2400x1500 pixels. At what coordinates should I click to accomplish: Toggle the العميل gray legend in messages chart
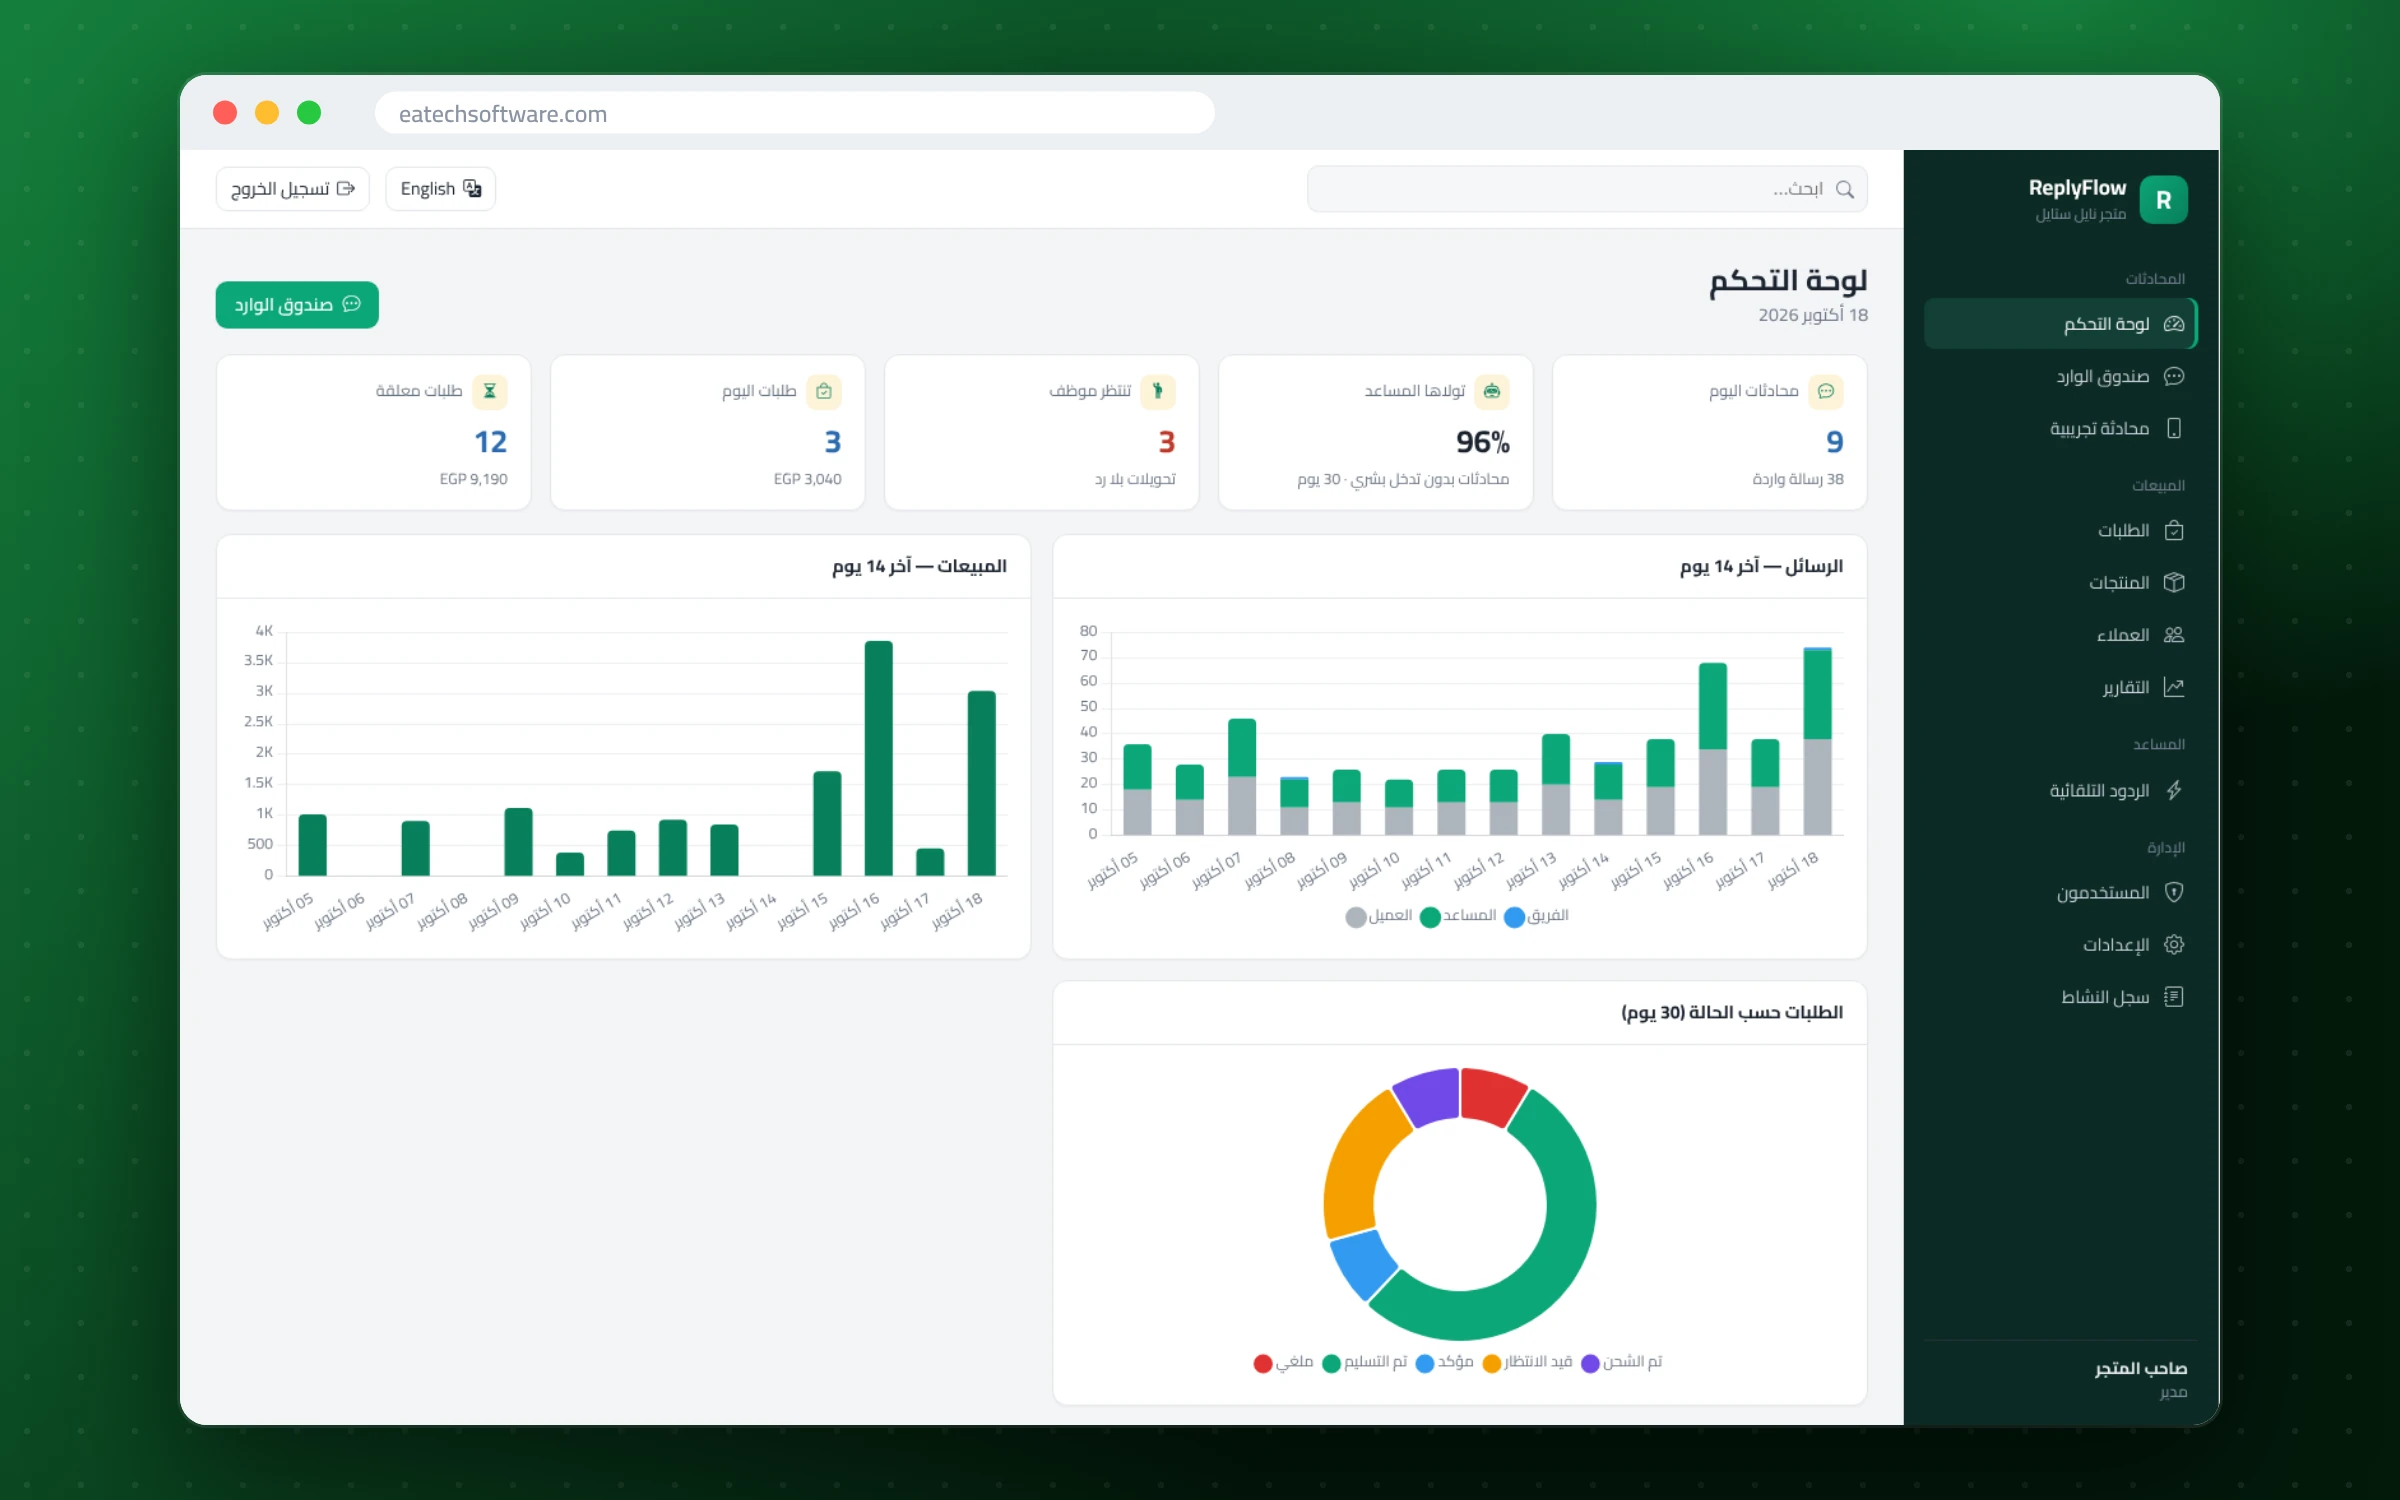click(x=1379, y=916)
